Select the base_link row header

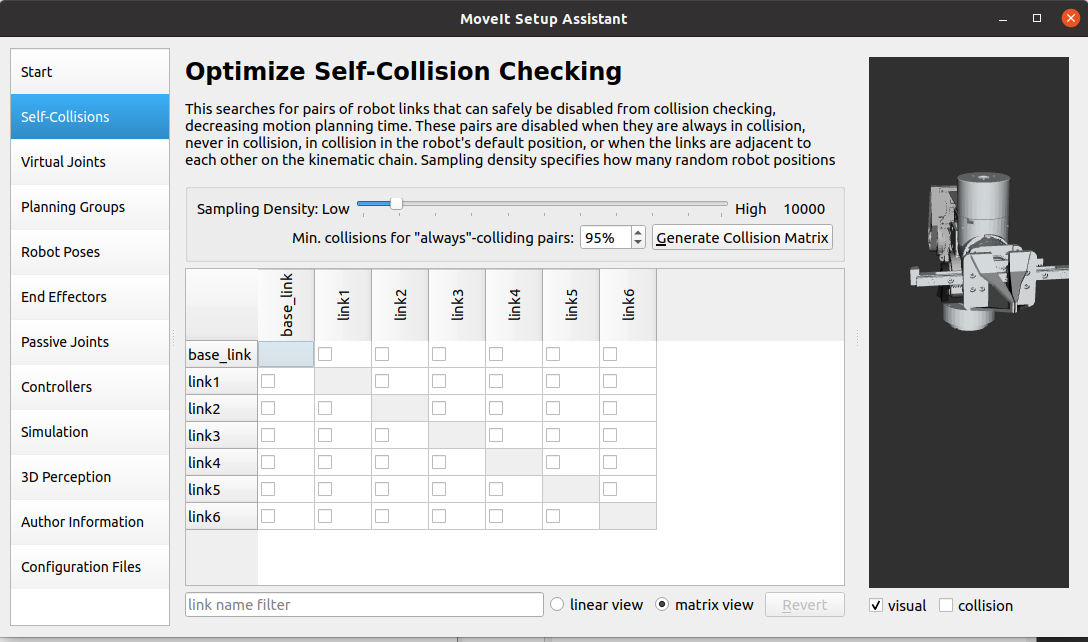pyautogui.click(x=221, y=354)
